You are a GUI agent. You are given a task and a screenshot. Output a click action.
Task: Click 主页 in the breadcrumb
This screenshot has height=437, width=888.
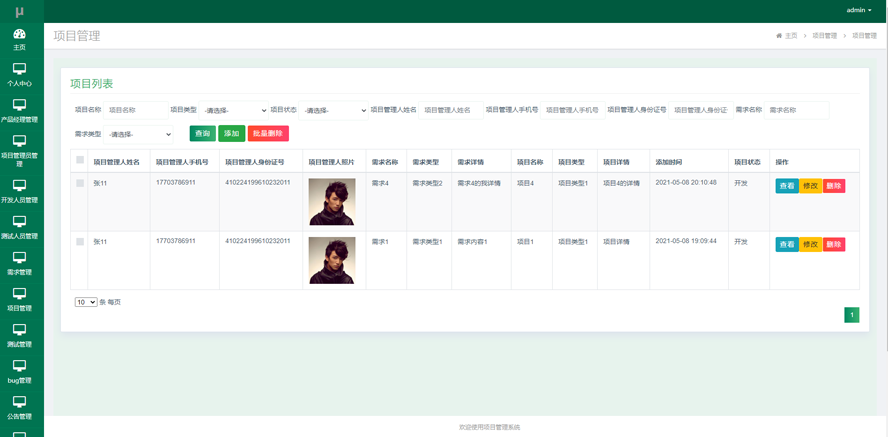790,36
